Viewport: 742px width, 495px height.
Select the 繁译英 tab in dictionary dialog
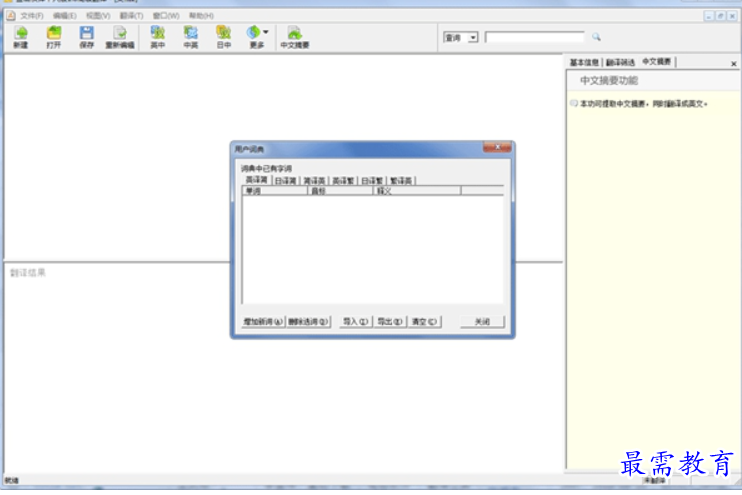401,181
